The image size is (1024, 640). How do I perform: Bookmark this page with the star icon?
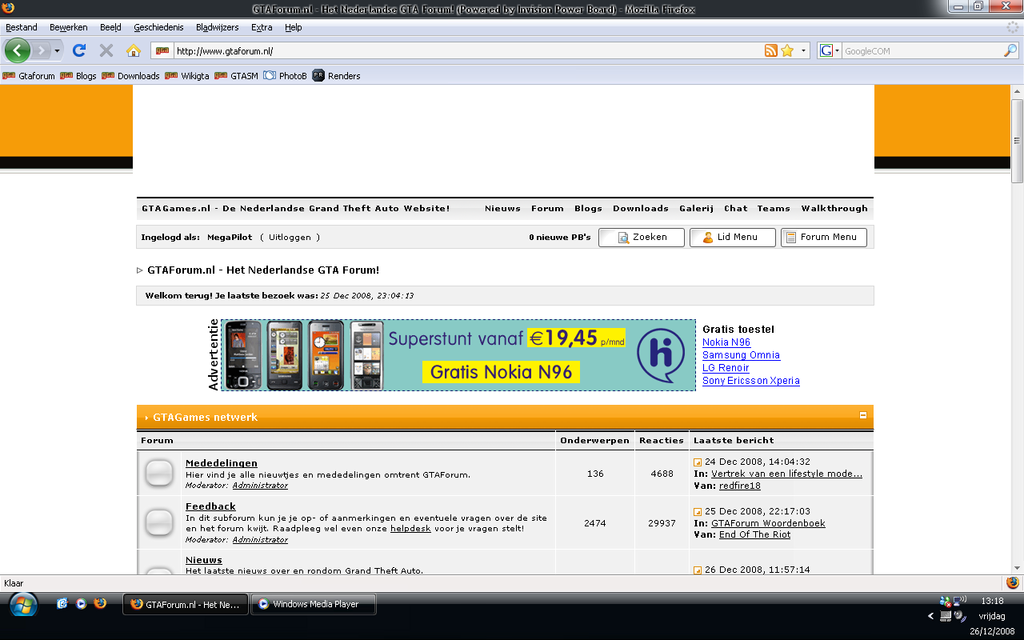(x=787, y=50)
